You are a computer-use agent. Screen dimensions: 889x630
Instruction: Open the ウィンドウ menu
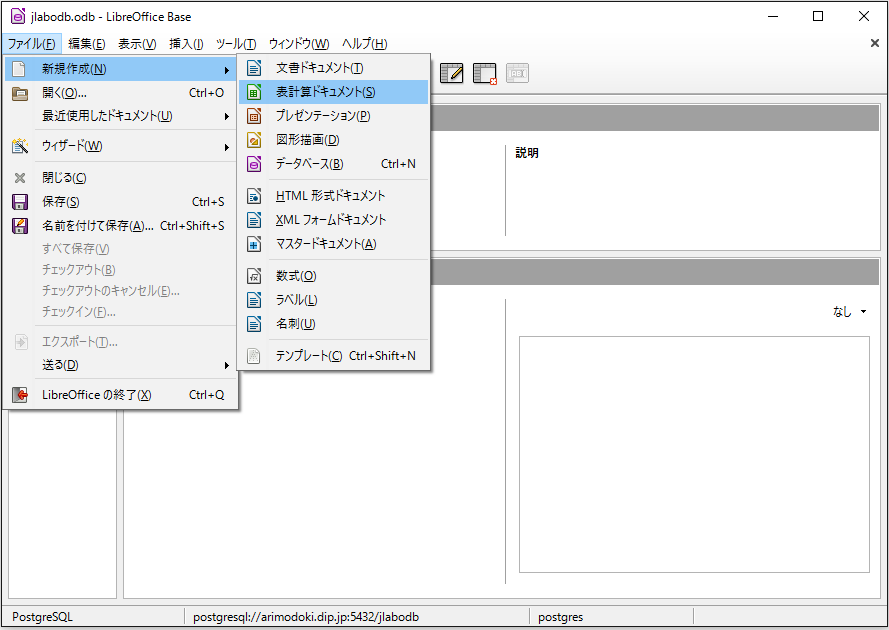click(299, 44)
